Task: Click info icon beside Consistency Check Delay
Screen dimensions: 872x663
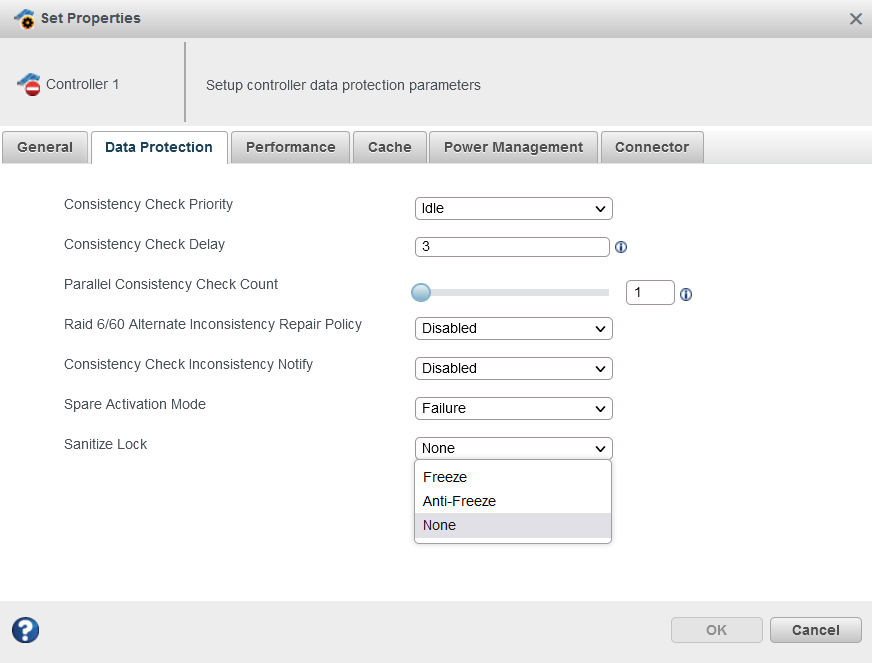Action: 621,248
